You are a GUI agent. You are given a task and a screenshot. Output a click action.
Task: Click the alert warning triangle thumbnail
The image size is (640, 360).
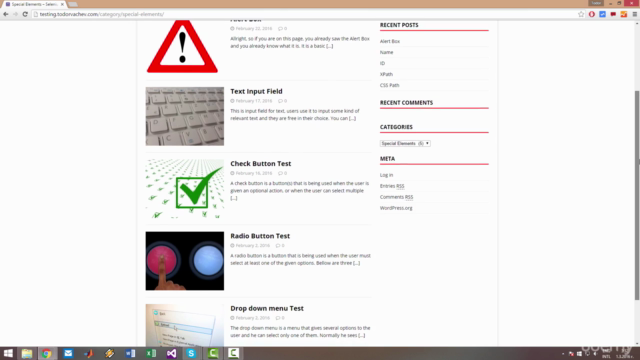click(182, 47)
